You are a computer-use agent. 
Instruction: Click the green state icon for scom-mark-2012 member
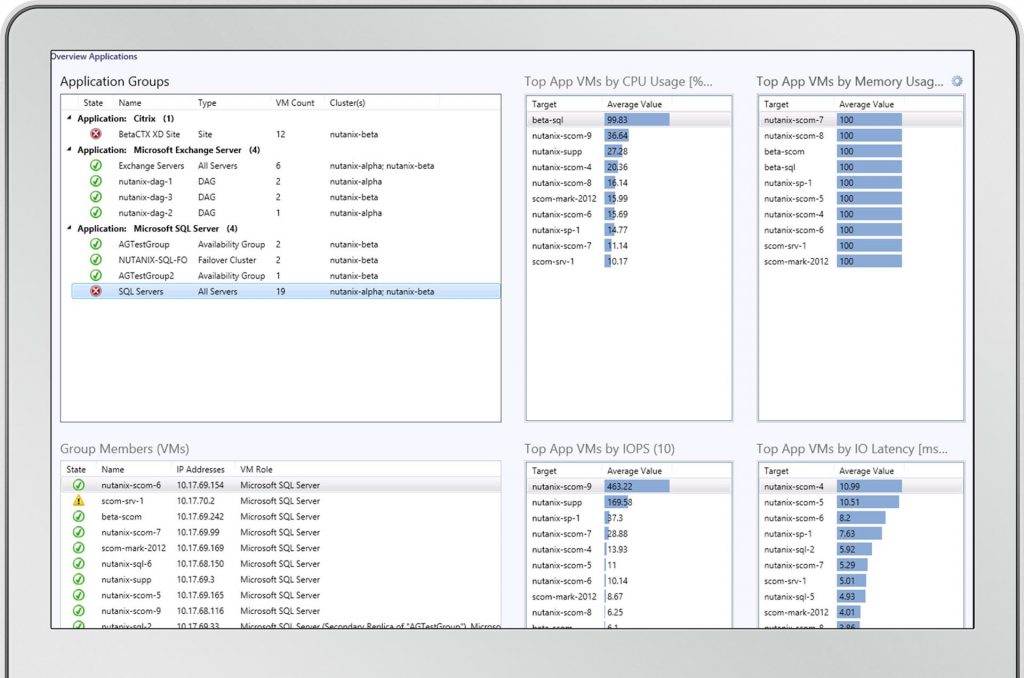[78, 547]
